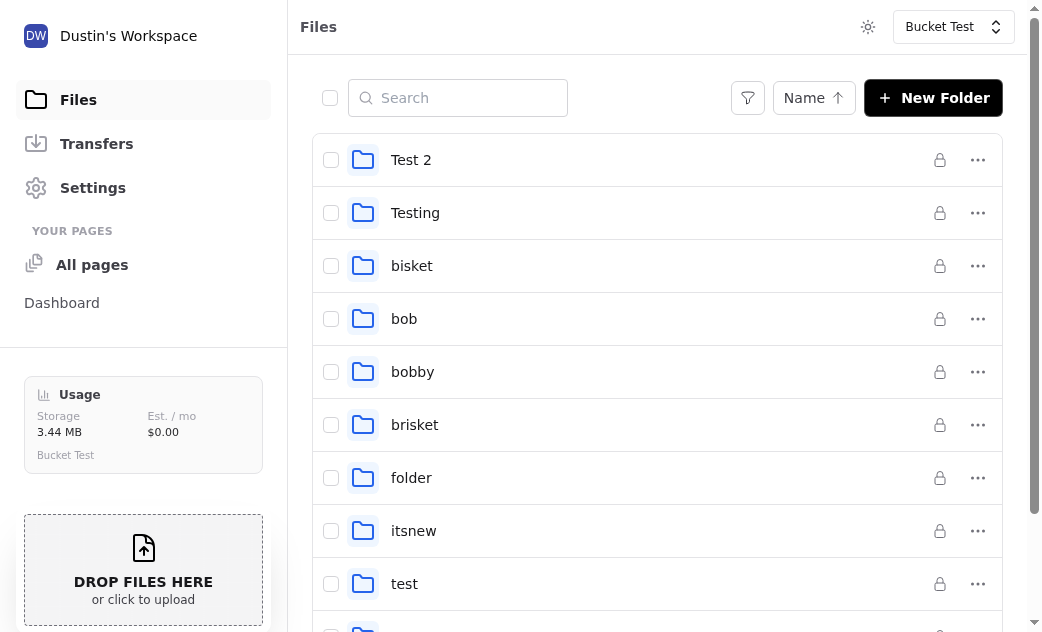Click the lock icon on folder row
Image resolution: width=1042 pixels, height=632 pixels.
point(940,478)
